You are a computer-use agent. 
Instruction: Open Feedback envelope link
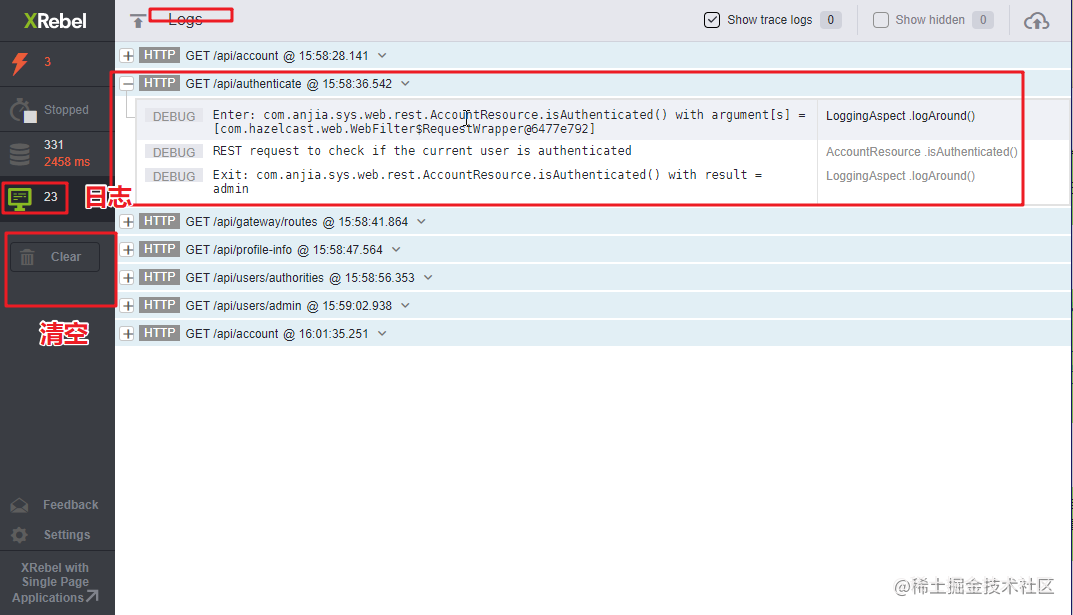point(55,505)
